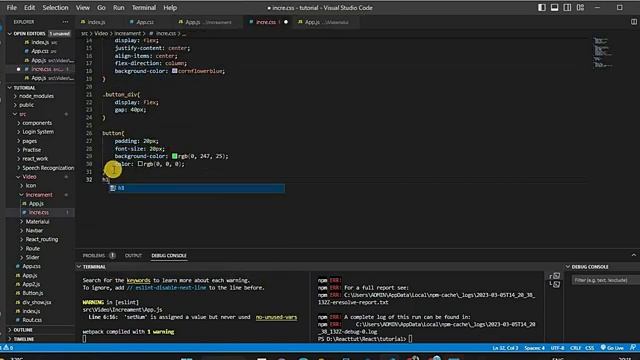Open the Go menu

click(101, 7)
